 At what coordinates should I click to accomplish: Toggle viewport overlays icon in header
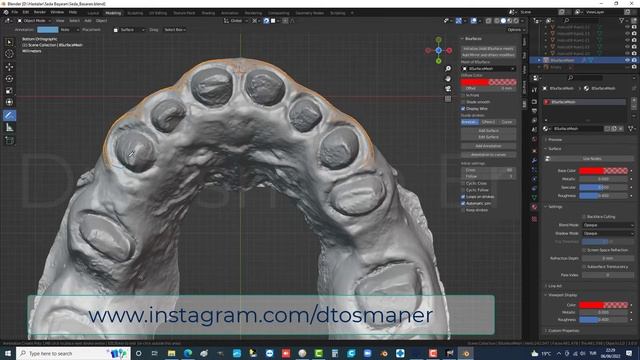pyautogui.click(x=473, y=20)
